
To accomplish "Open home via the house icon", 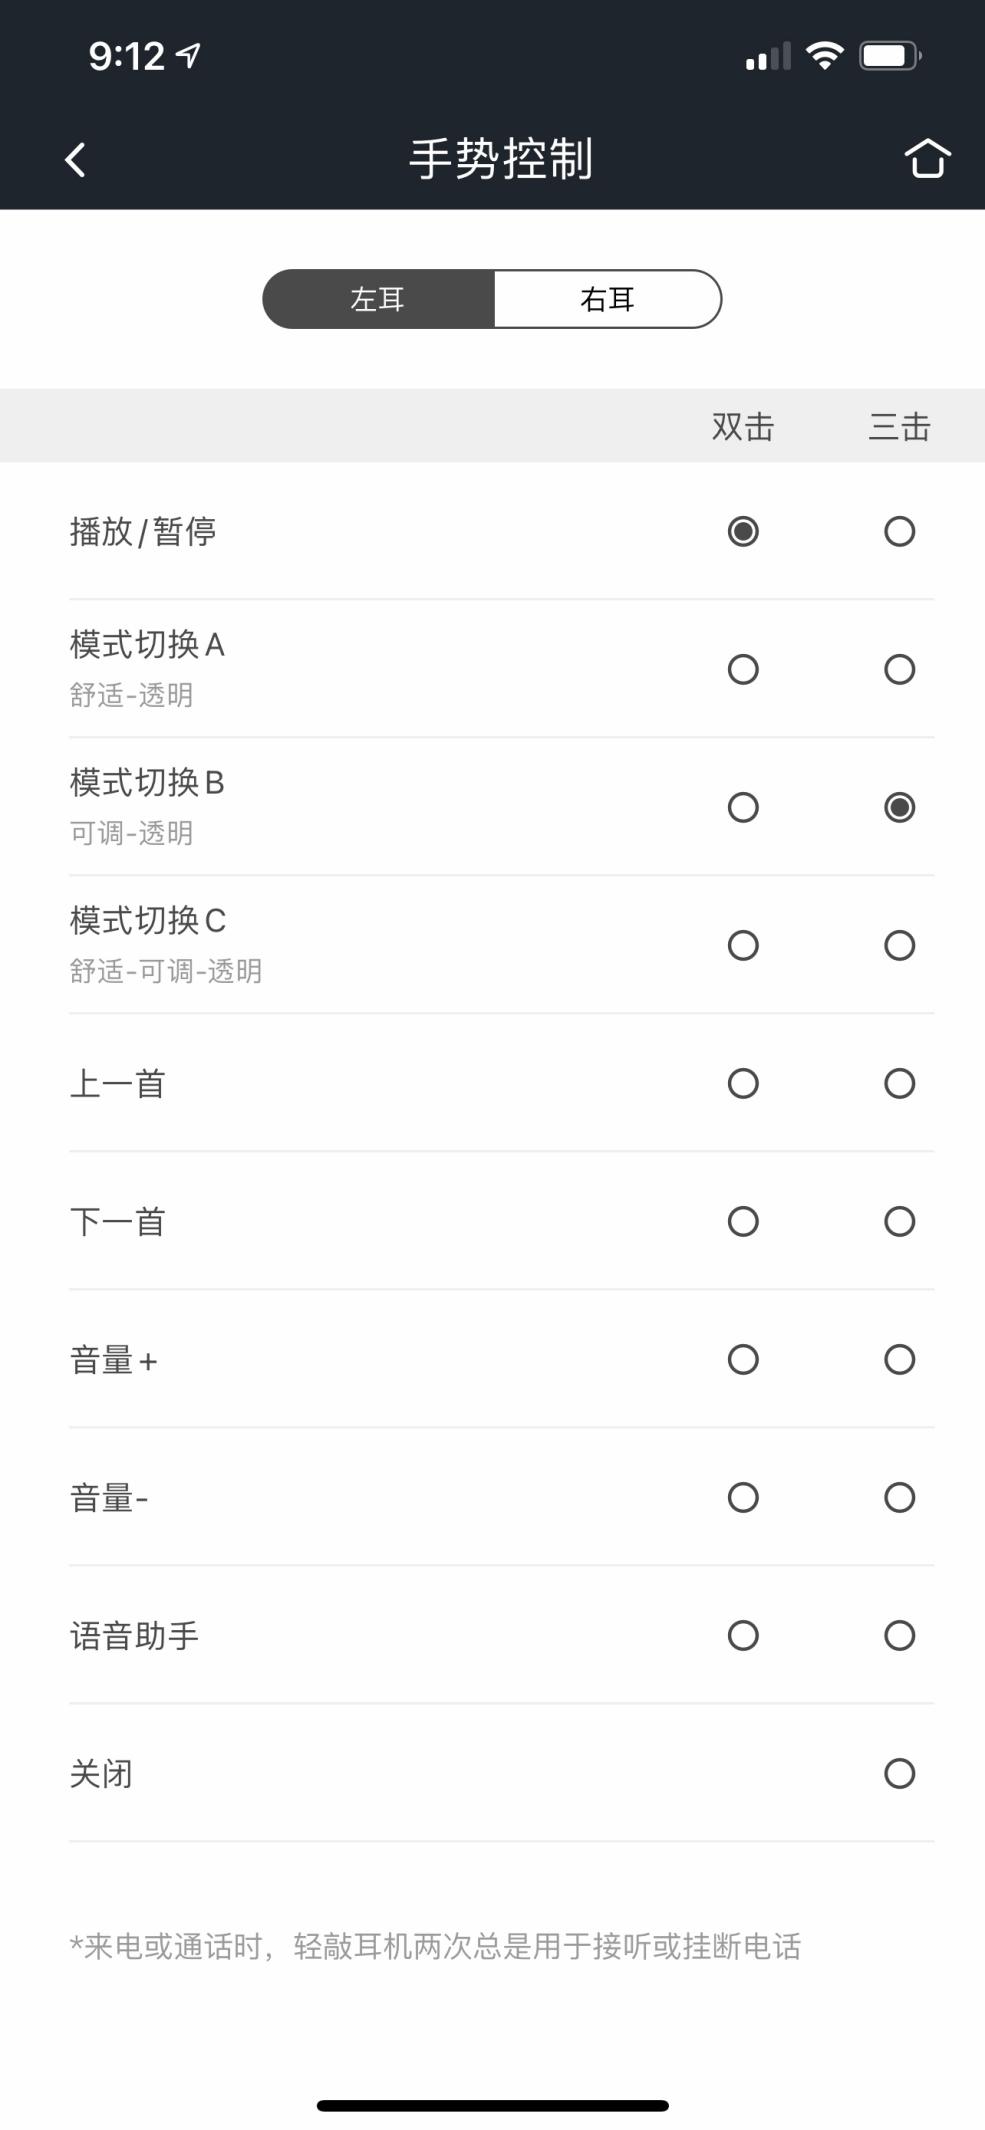I will (x=926, y=158).
